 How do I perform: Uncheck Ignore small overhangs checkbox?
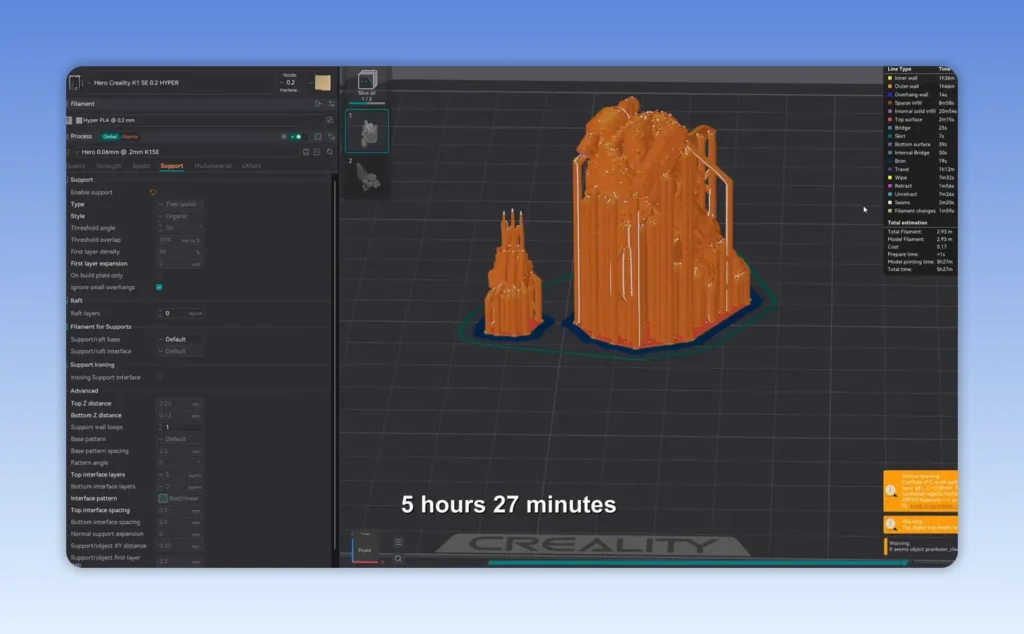click(159, 287)
